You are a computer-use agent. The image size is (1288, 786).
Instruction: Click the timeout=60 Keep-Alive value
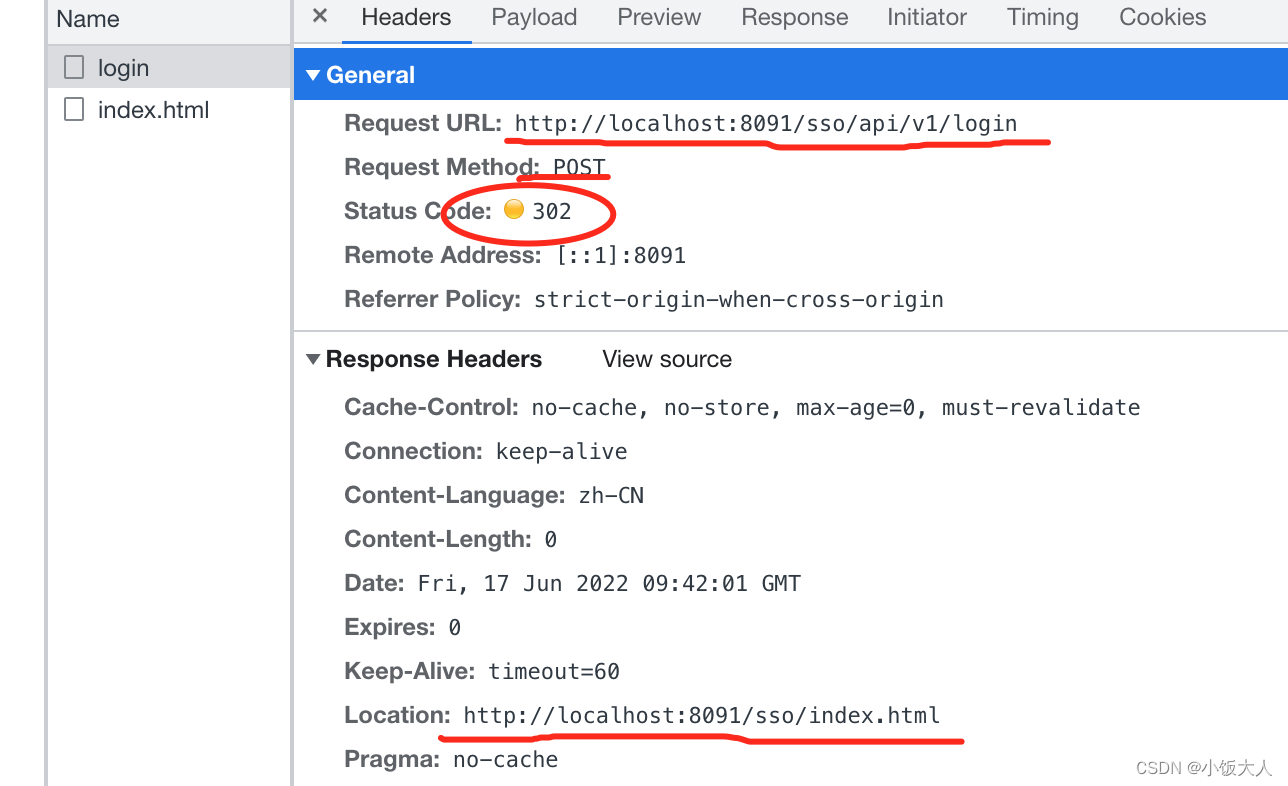[554, 672]
